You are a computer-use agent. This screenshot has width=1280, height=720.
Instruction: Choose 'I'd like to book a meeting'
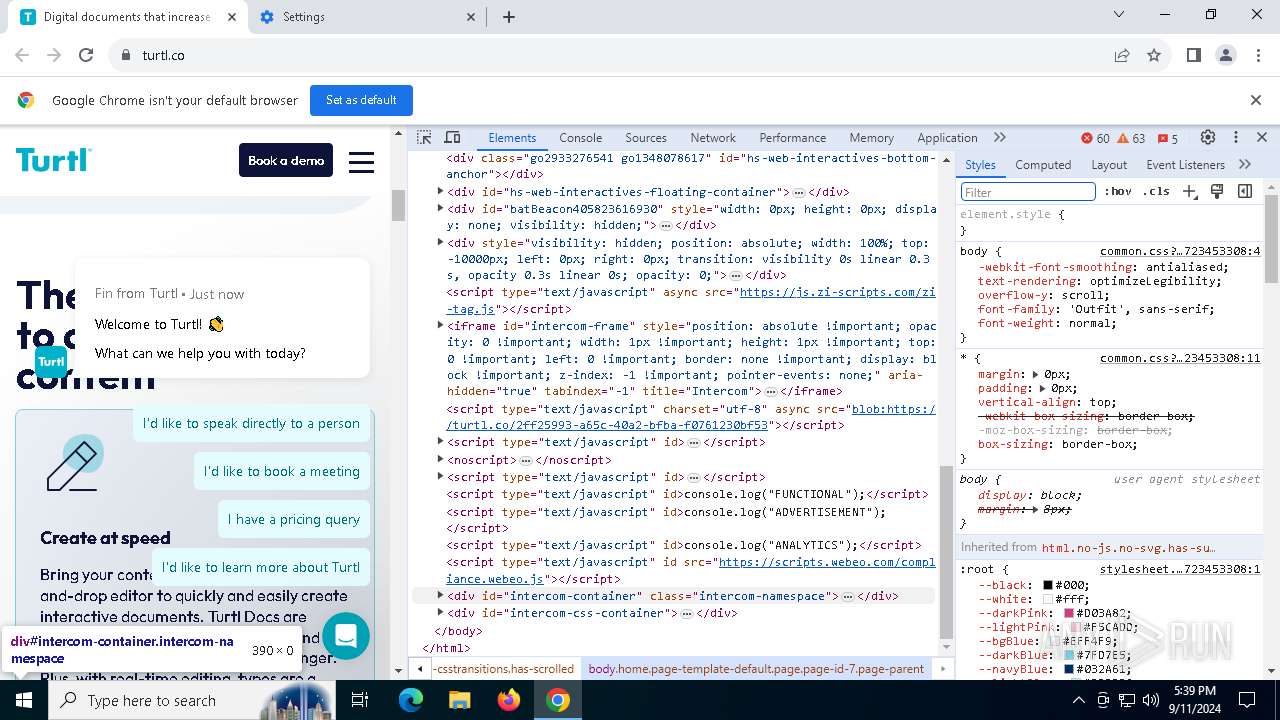click(x=282, y=471)
